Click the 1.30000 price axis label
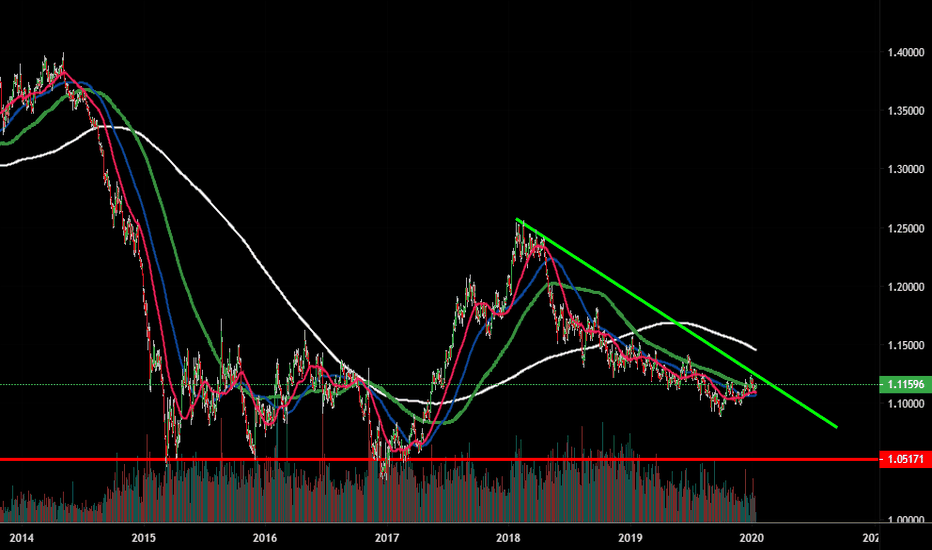 click(903, 170)
